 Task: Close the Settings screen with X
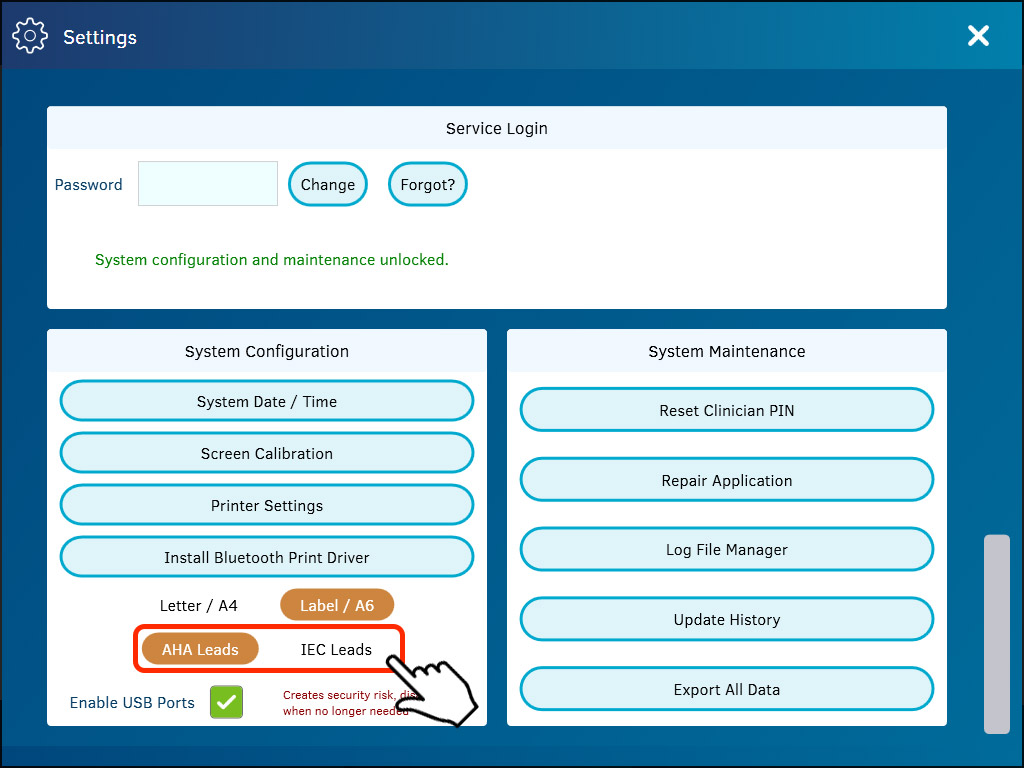pyautogui.click(x=977, y=37)
